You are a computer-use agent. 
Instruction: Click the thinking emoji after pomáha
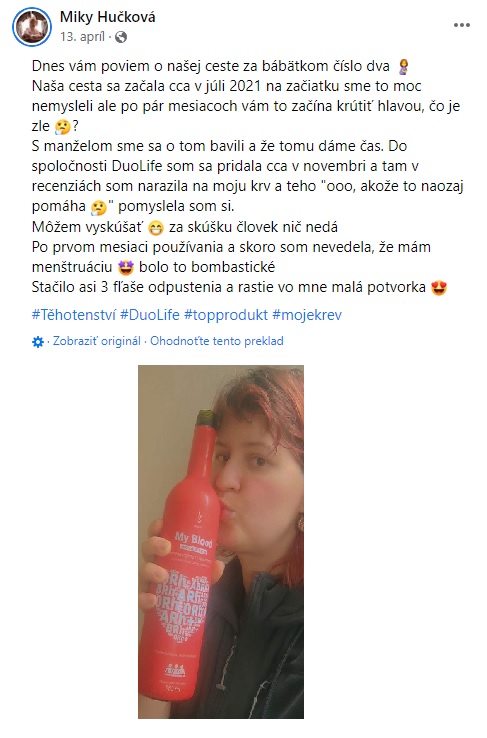pos(98,208)
